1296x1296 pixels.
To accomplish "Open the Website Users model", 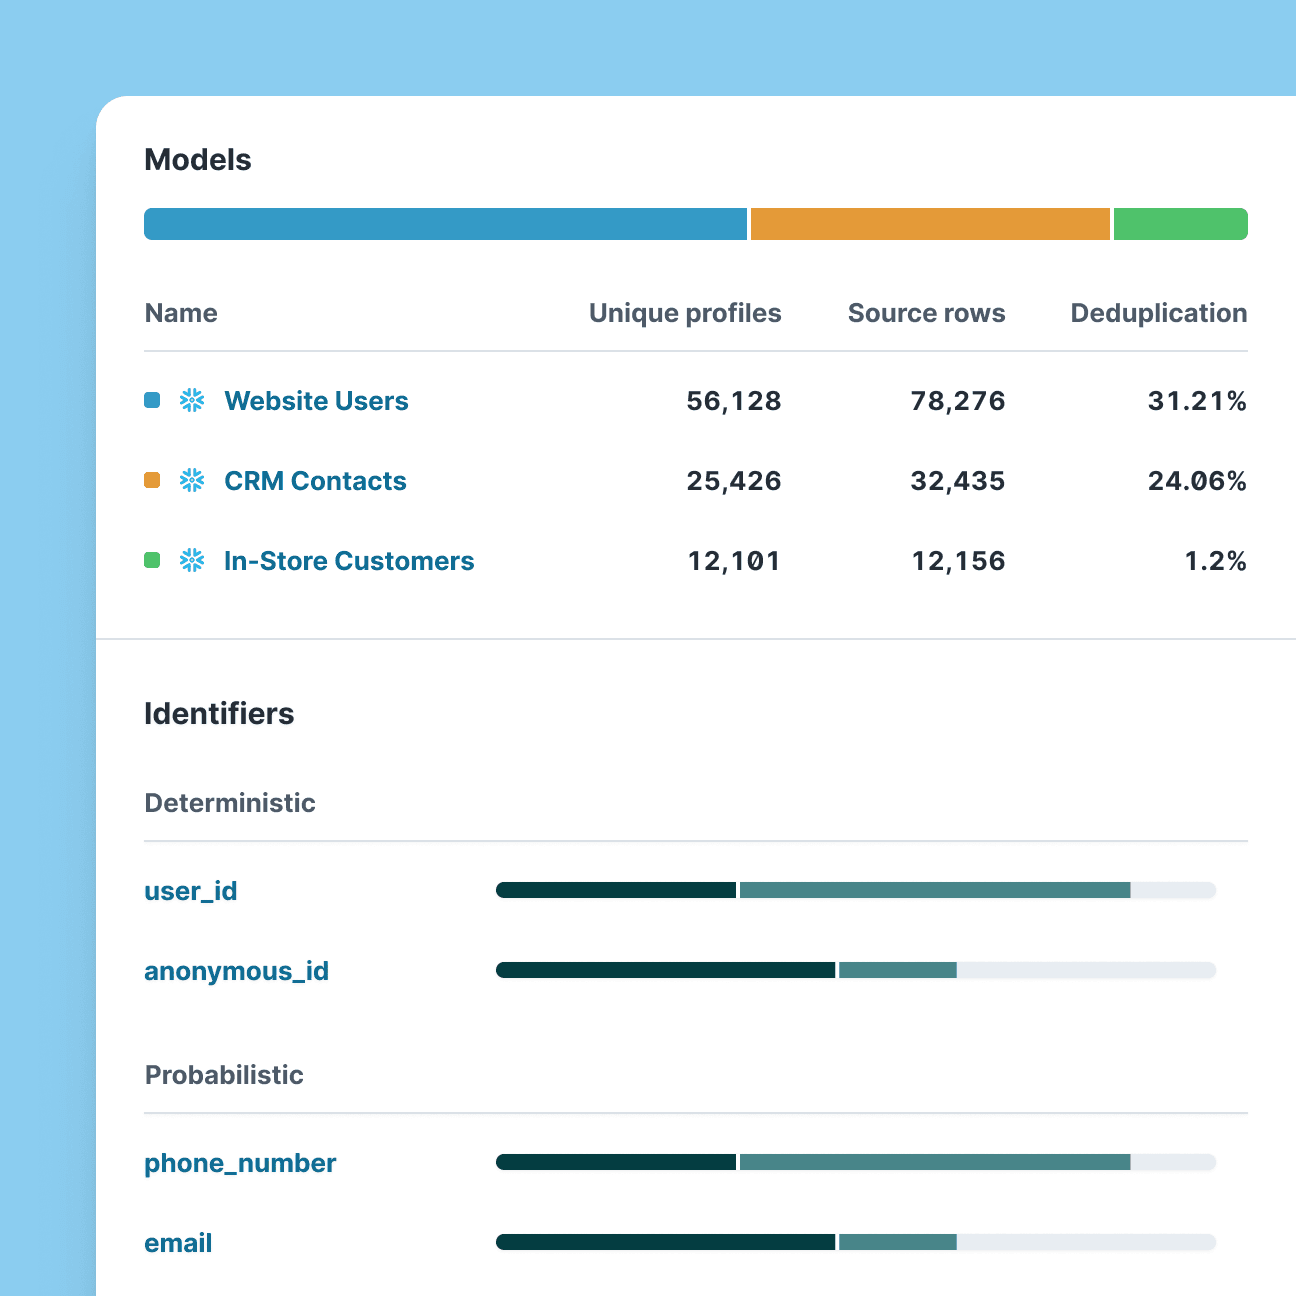I will pyautogui.click(x=316, y=401).
